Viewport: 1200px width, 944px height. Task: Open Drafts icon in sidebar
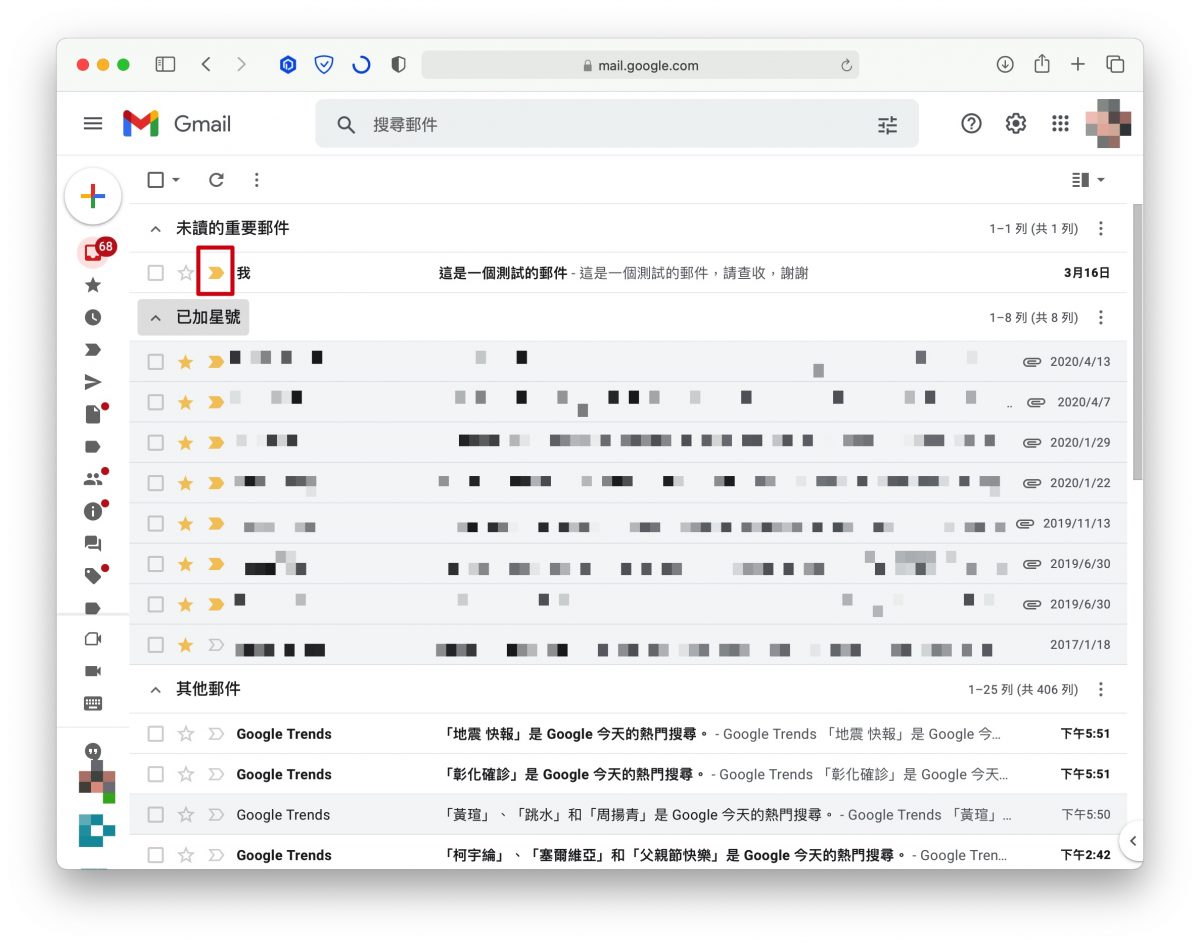[x=94, y=413]
